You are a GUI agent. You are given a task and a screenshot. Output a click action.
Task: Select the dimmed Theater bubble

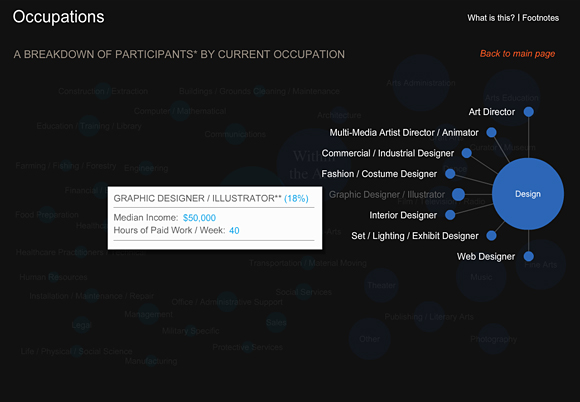[381, 286]
